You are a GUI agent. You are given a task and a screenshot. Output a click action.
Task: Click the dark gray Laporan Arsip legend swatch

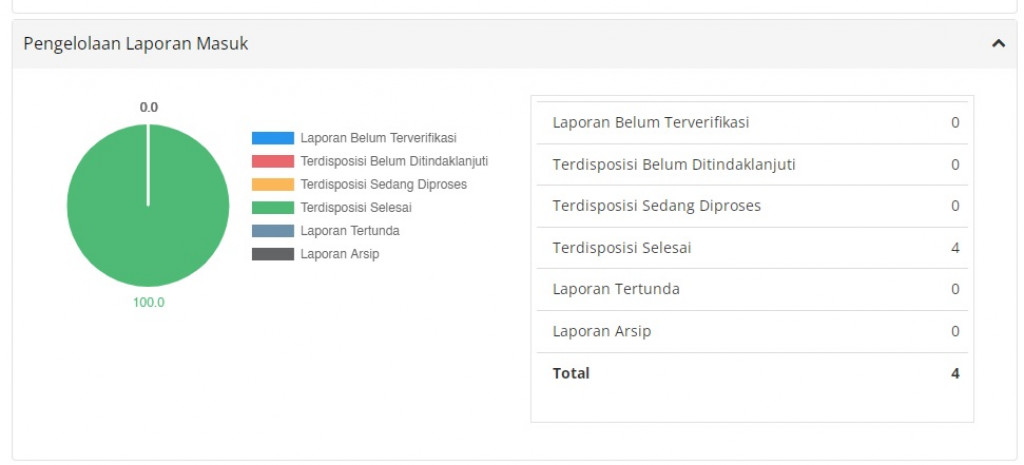click(x=273, y=254)
